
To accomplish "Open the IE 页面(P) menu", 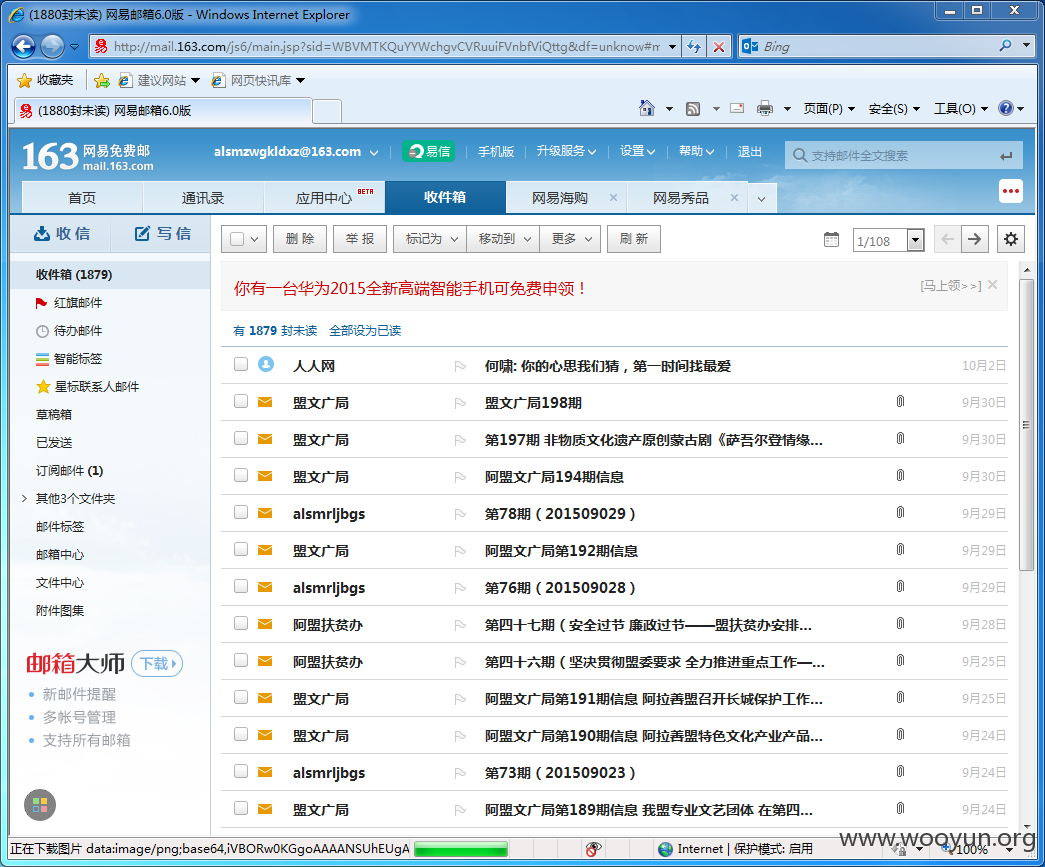I will pyautogui.click(x=829, y=108).
